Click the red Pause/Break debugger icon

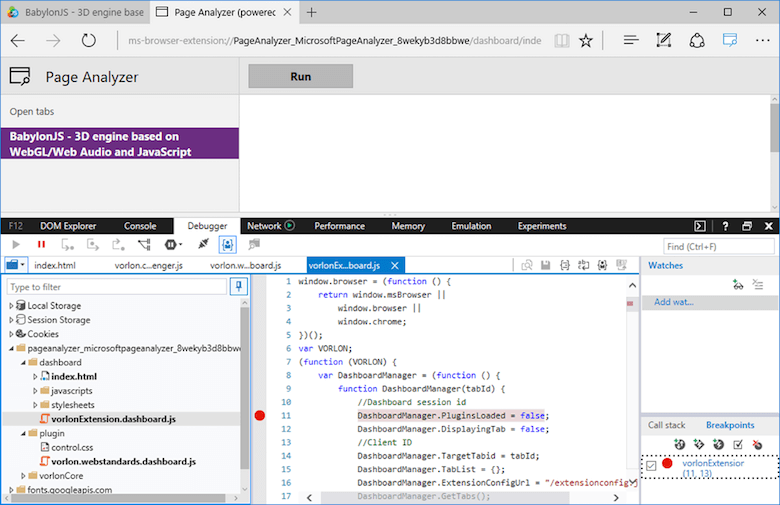click(x=42, y=244)
